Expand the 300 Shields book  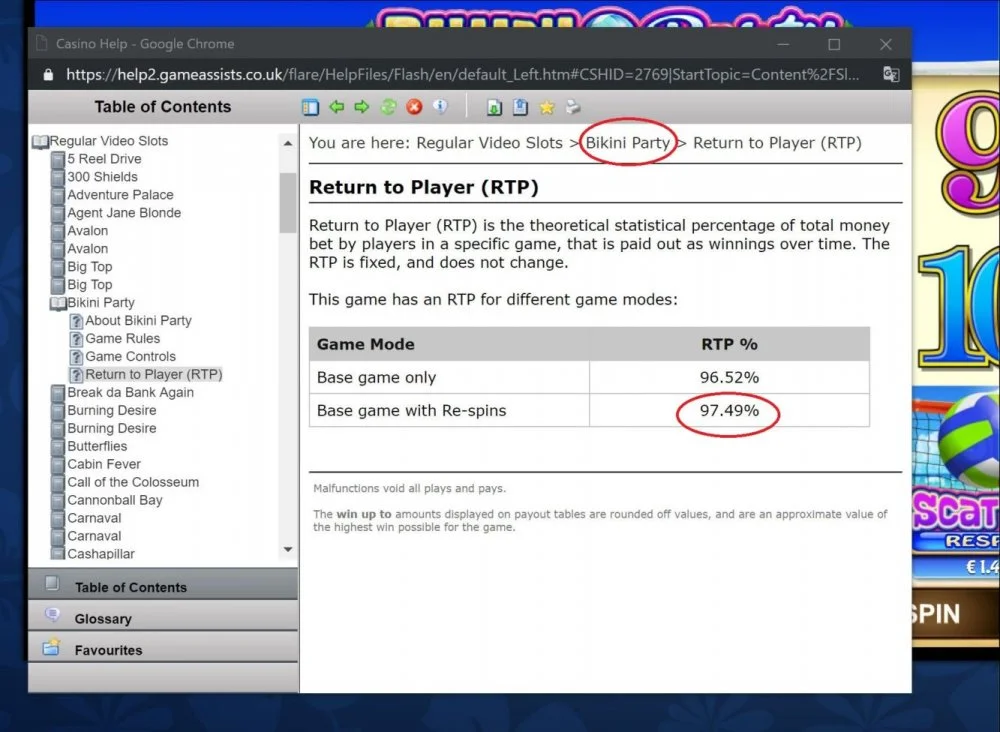click(x=58, y=177)
